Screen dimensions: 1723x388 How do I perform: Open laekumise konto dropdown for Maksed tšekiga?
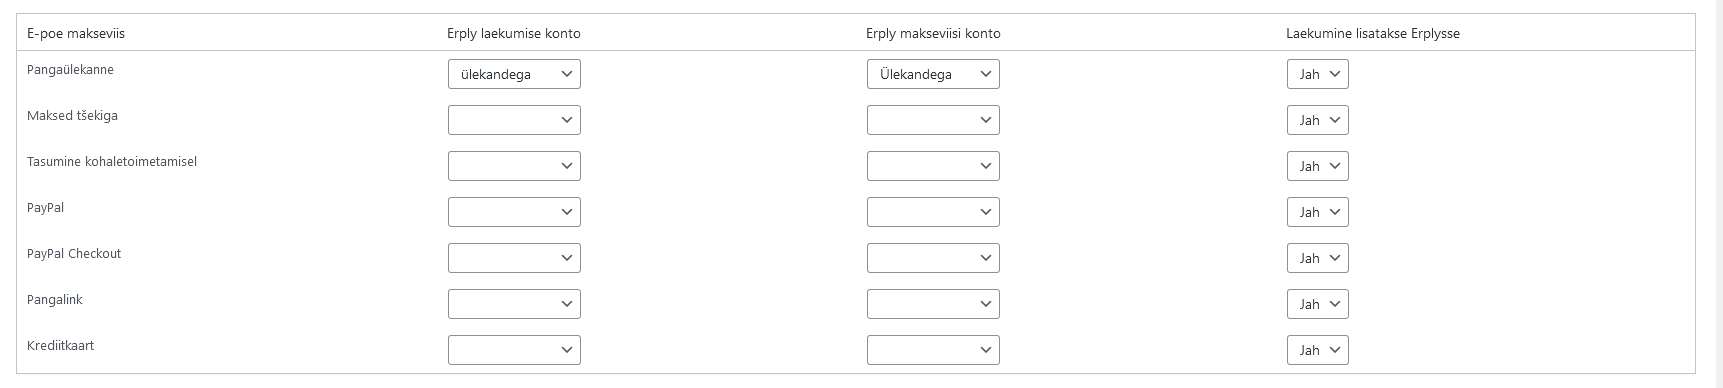514,120
